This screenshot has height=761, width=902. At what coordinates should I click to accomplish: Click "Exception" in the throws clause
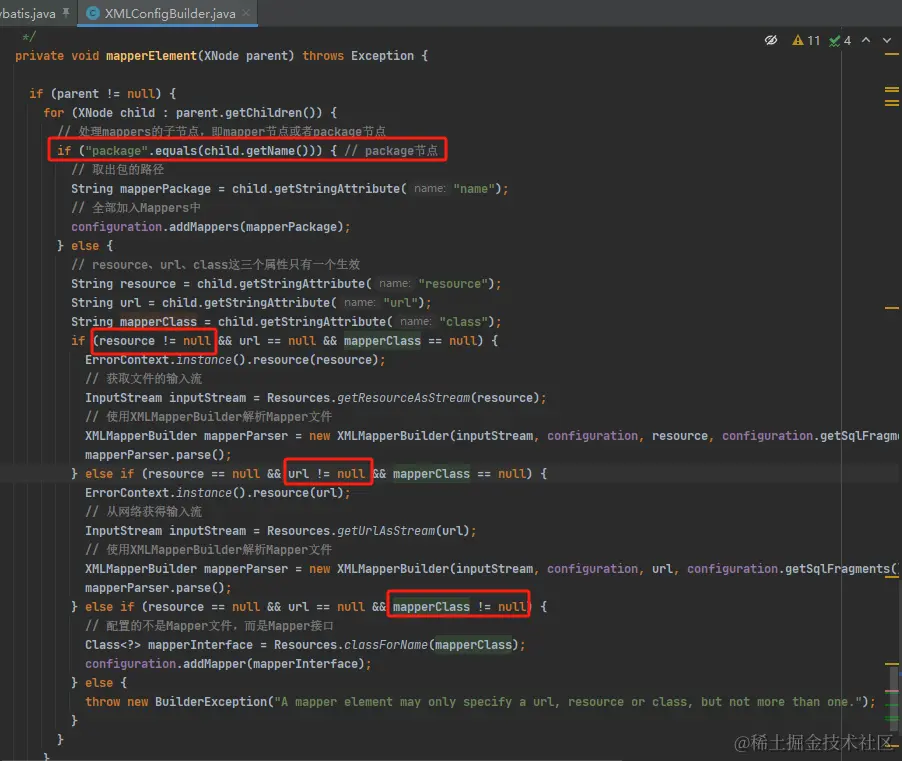tap(383, 56)
